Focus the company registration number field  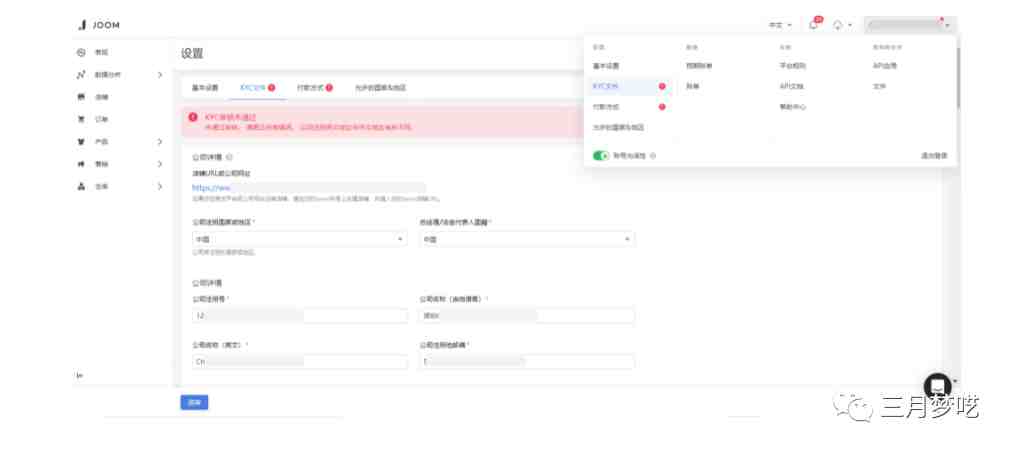(x=299, y=316)
